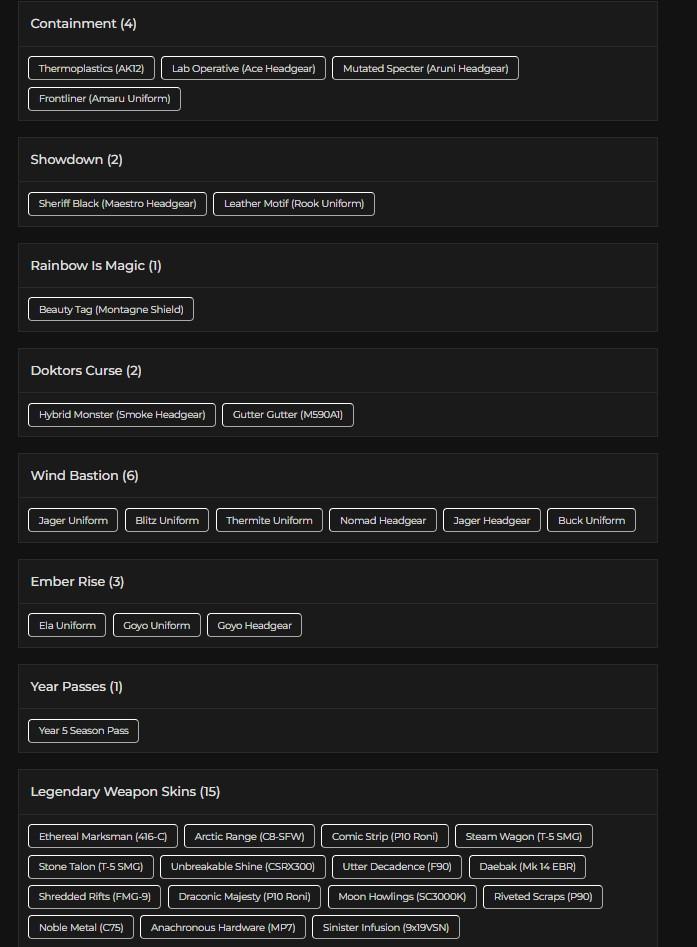Screen dimensions: 697x947
Task: Select the Thermite Uniform tag
Action: tap(269, 521)
